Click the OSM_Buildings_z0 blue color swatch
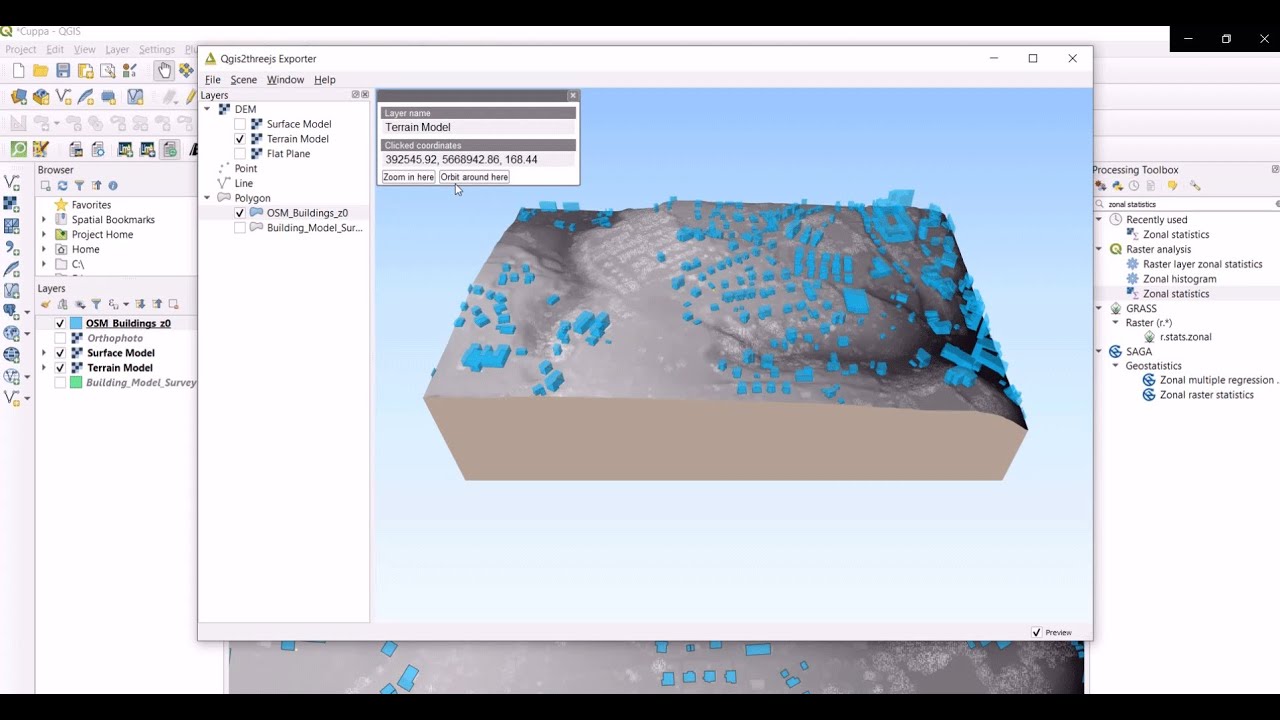Viewport: 1280px width, 720px height. coord(76,323)
